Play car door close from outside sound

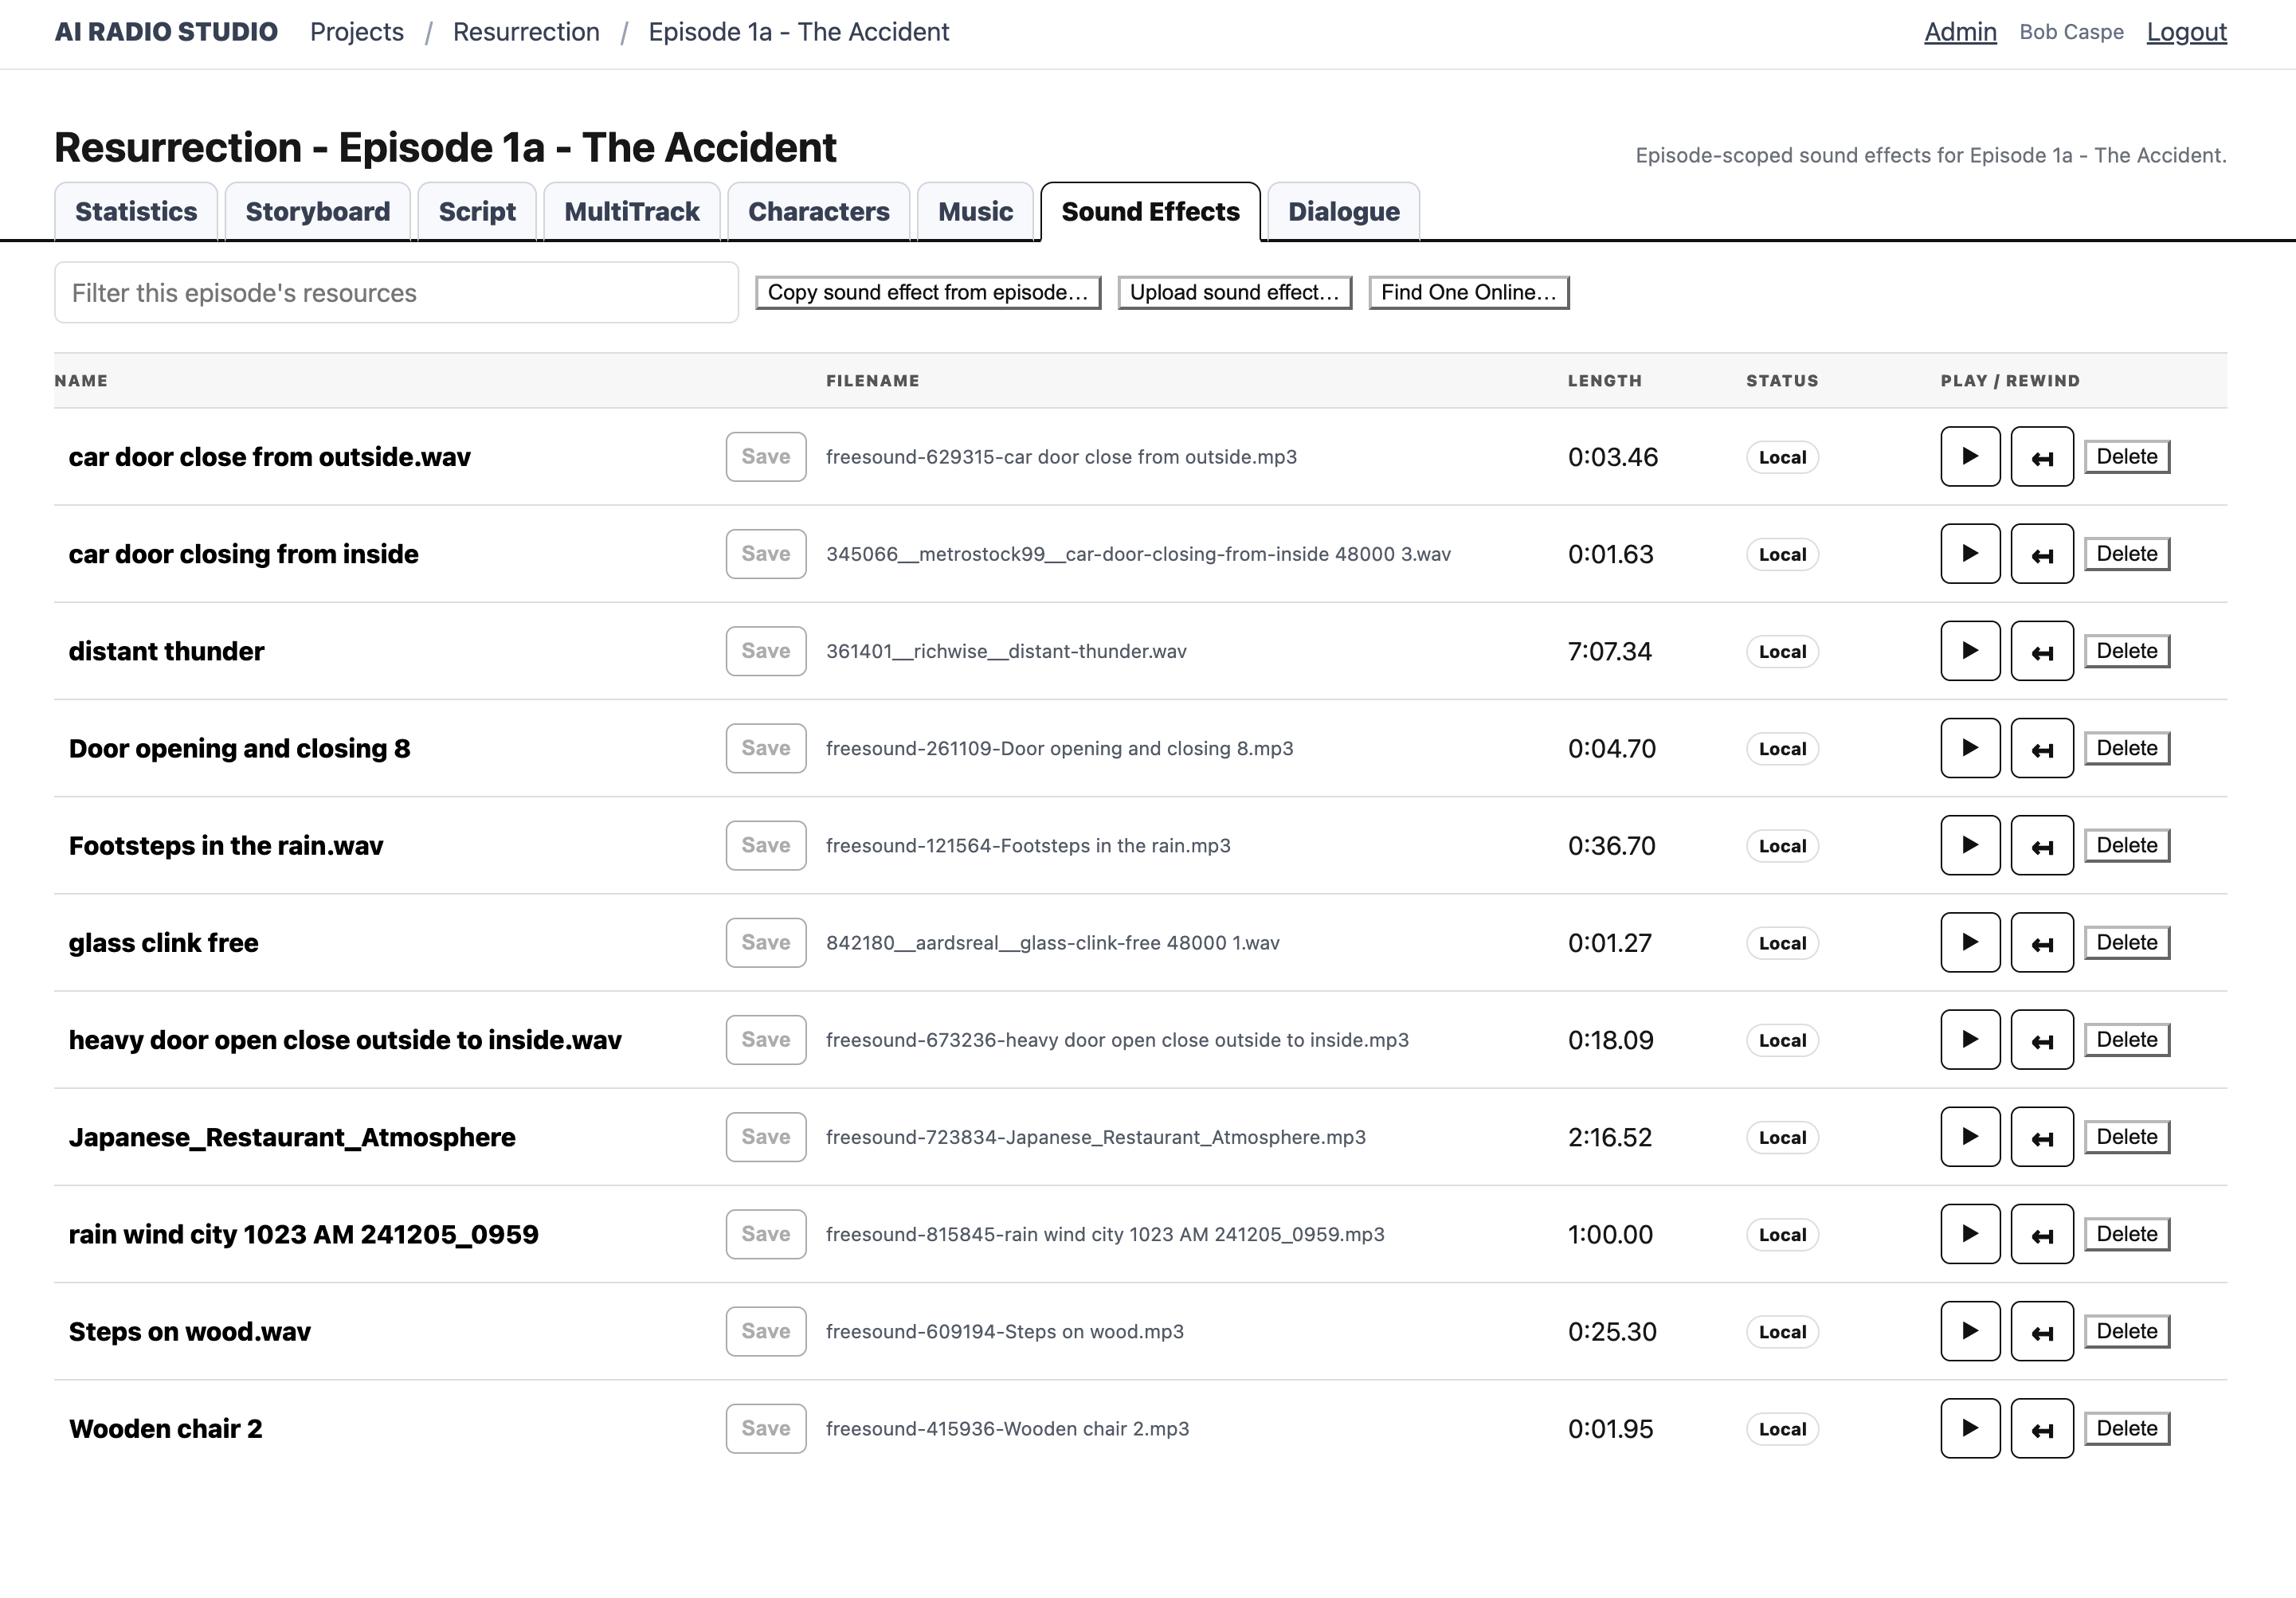pos(1970,456)
